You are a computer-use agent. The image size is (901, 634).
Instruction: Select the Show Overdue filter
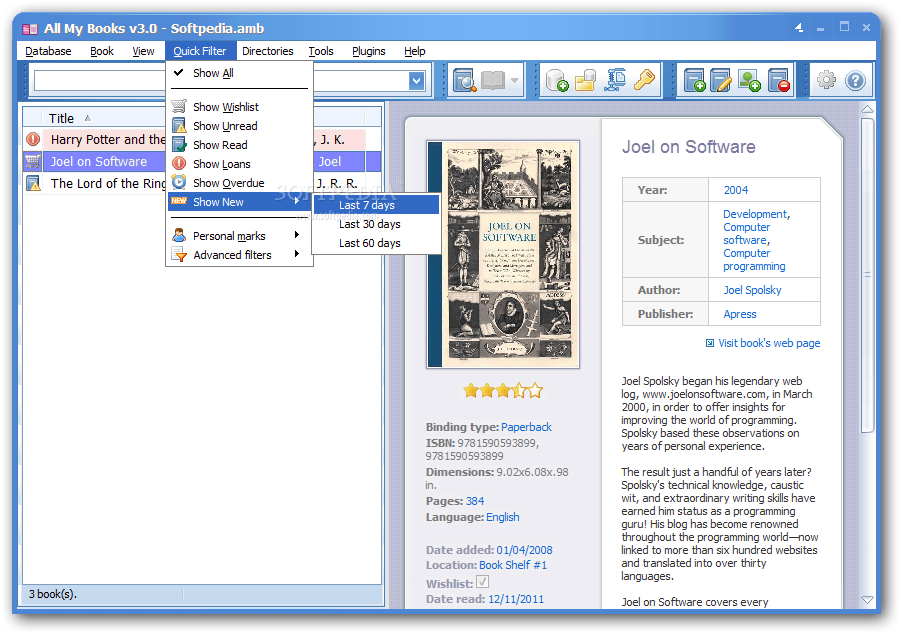[239, 183]
